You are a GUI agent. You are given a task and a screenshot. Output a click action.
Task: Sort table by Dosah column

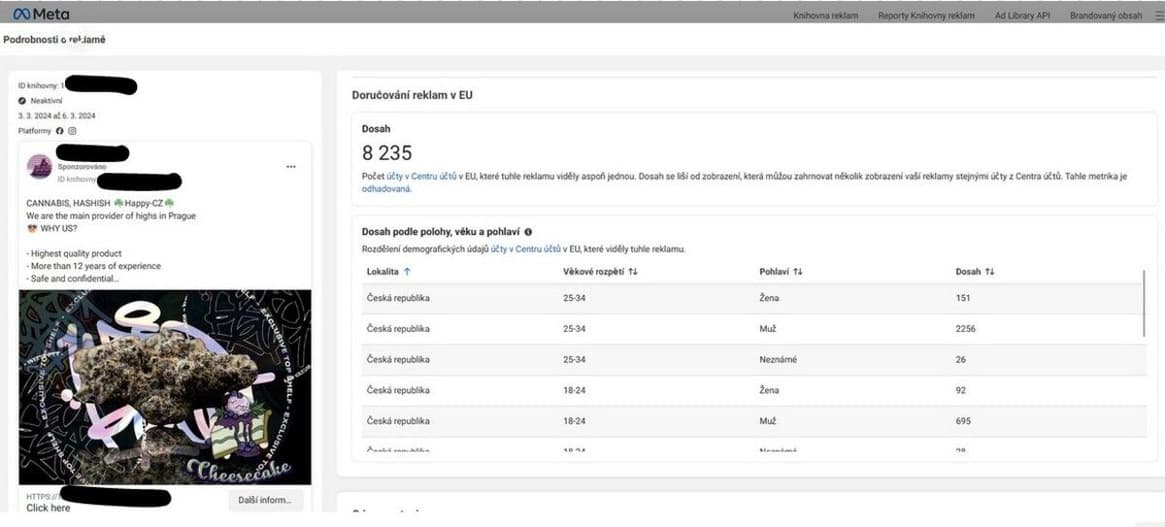975,271
